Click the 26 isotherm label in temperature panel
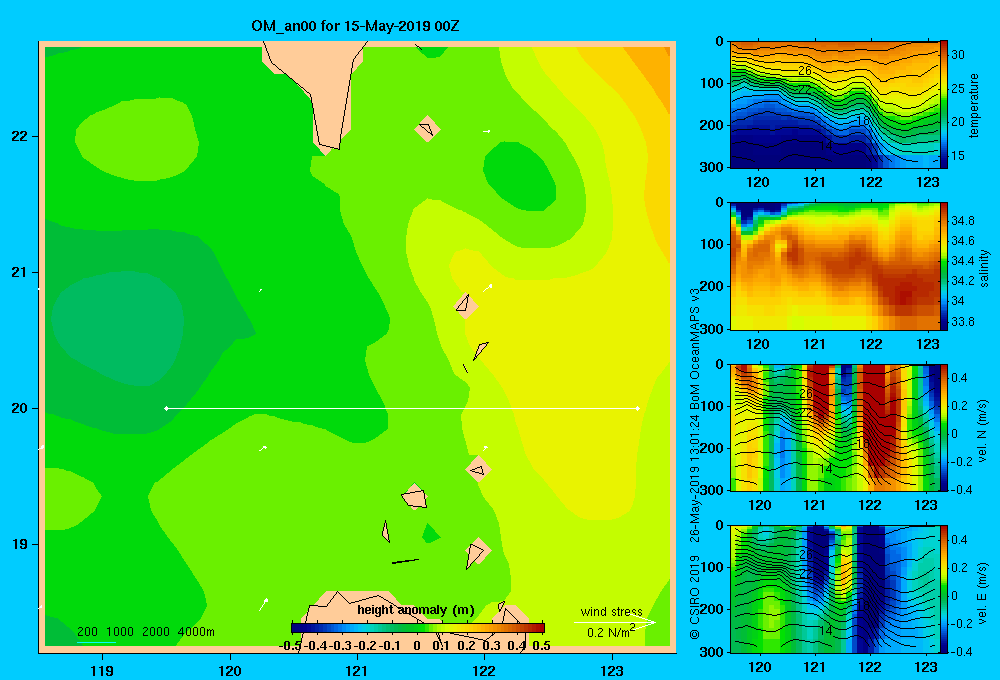This screenshot has width=1000, height=680. click(805, 71)
